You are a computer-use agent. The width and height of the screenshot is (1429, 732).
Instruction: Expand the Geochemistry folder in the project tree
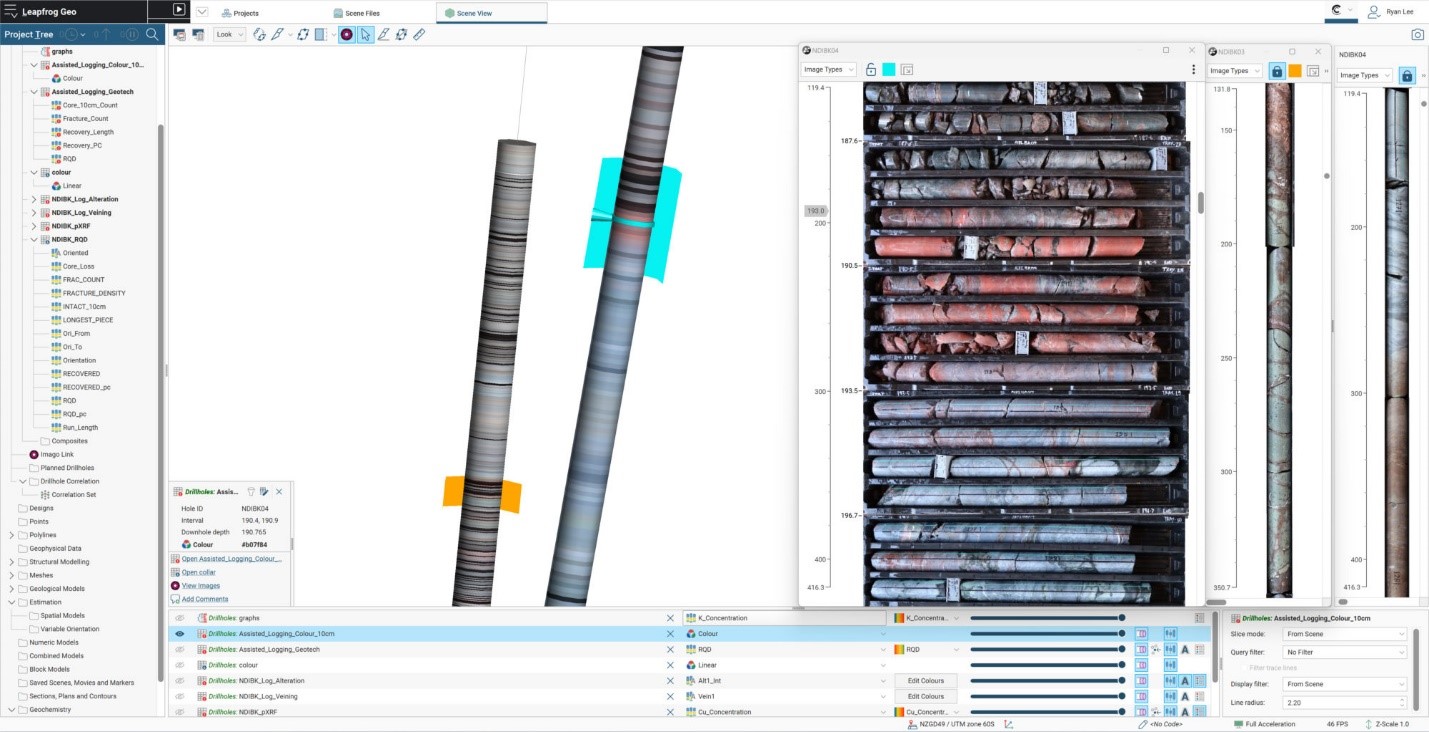point(12,710)
